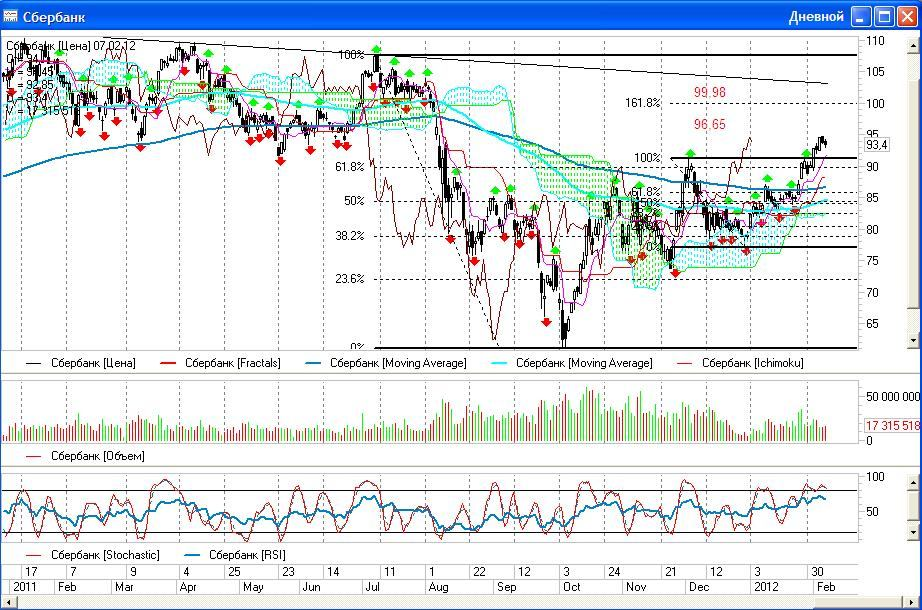Maximize the Сбербанк chart window

coord(884,16)
